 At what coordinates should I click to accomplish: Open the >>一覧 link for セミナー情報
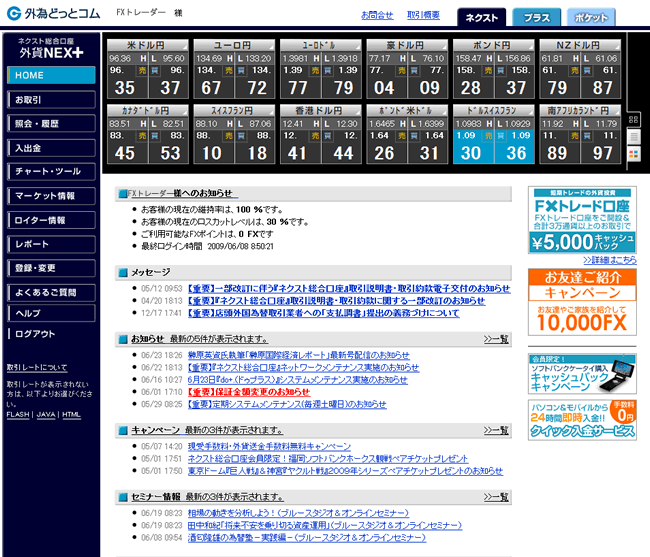(x=496, y=497)
